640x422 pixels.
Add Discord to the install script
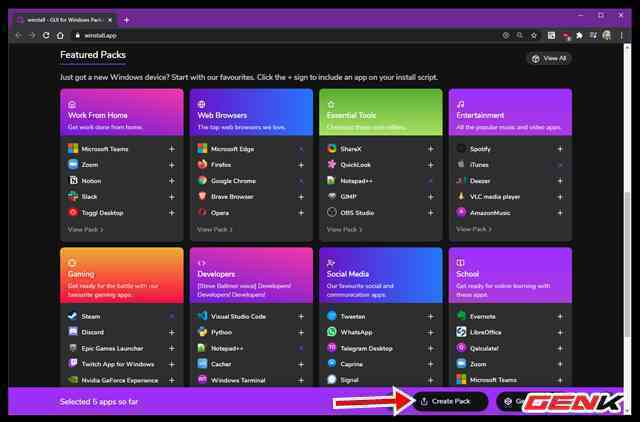(172, 333)
